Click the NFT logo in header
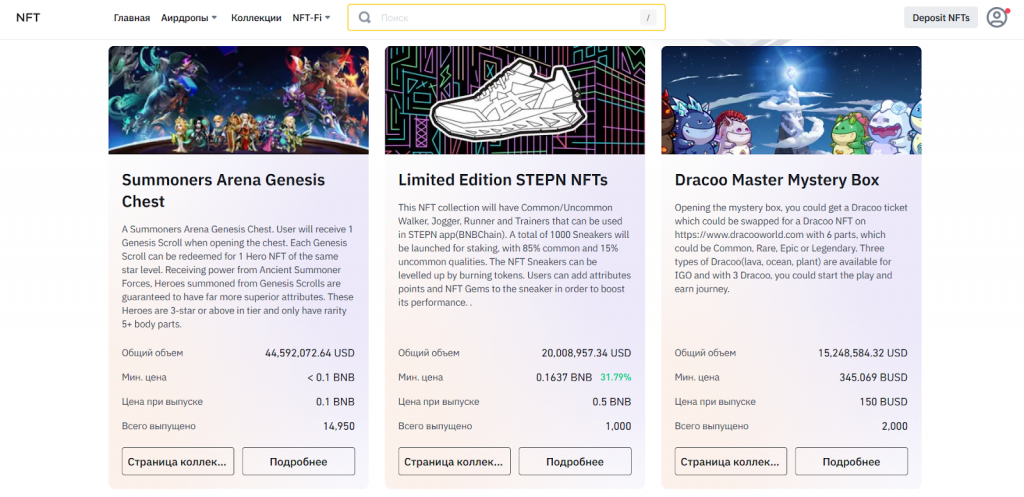Image resolution: width=1024 pixels, height=497 pixels. coord(28,18)
